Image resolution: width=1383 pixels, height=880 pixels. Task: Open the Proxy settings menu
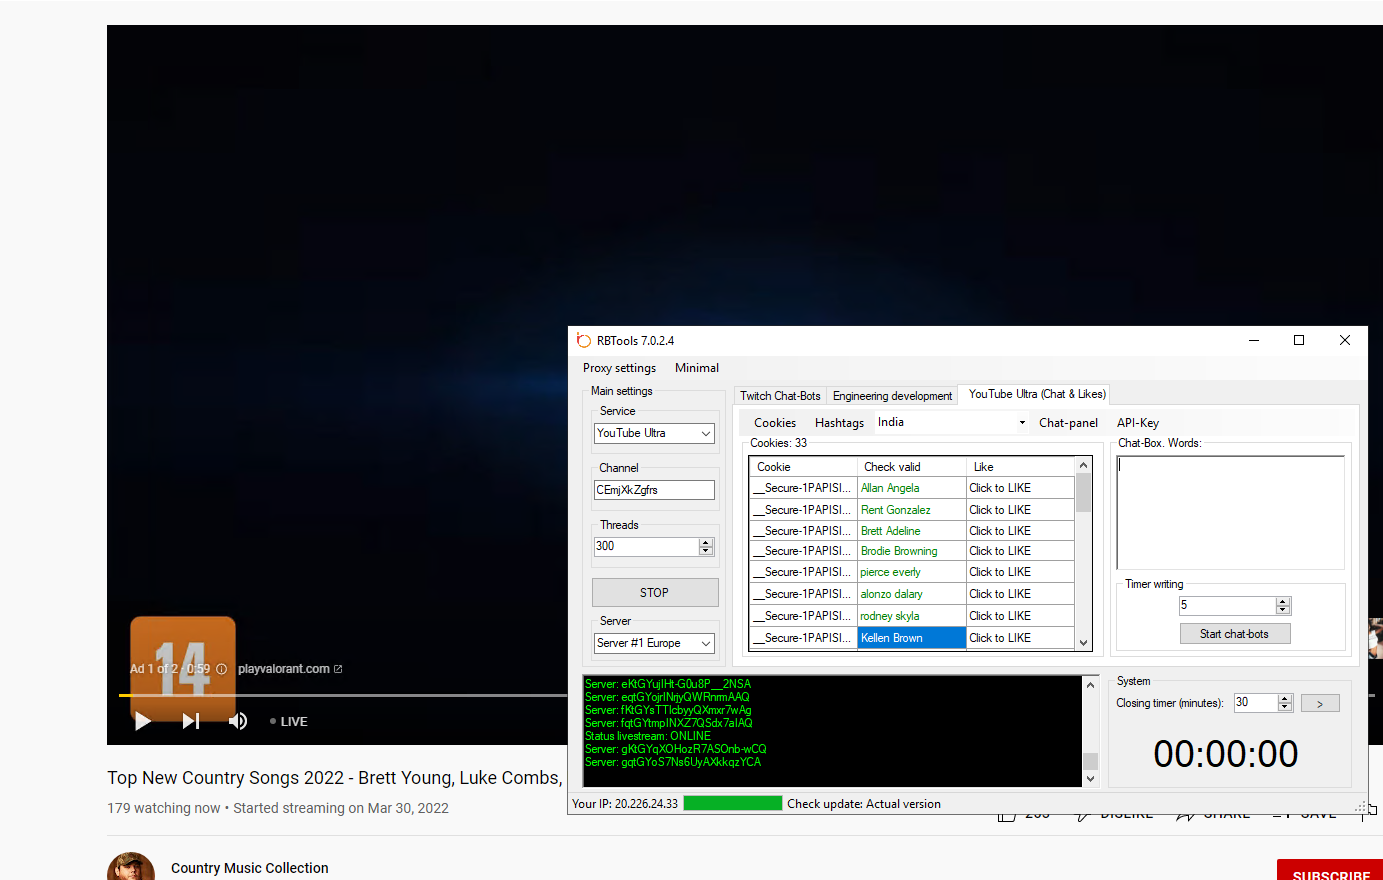click(619, 368)
